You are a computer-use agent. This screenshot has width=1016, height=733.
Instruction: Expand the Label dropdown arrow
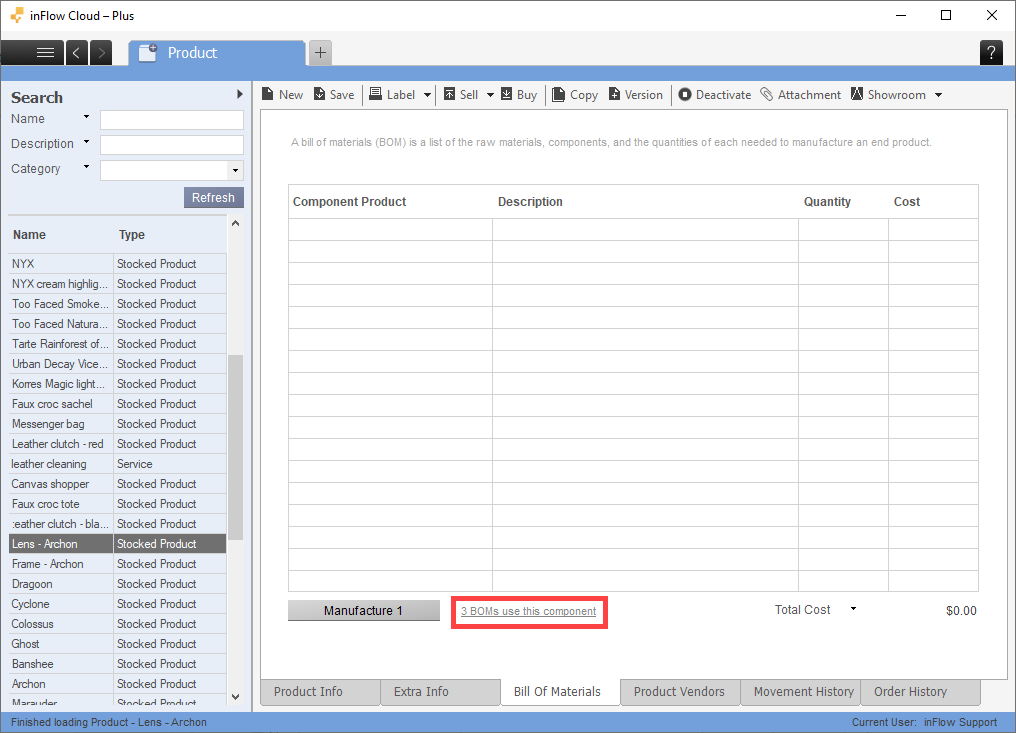(x=428, y=95)
